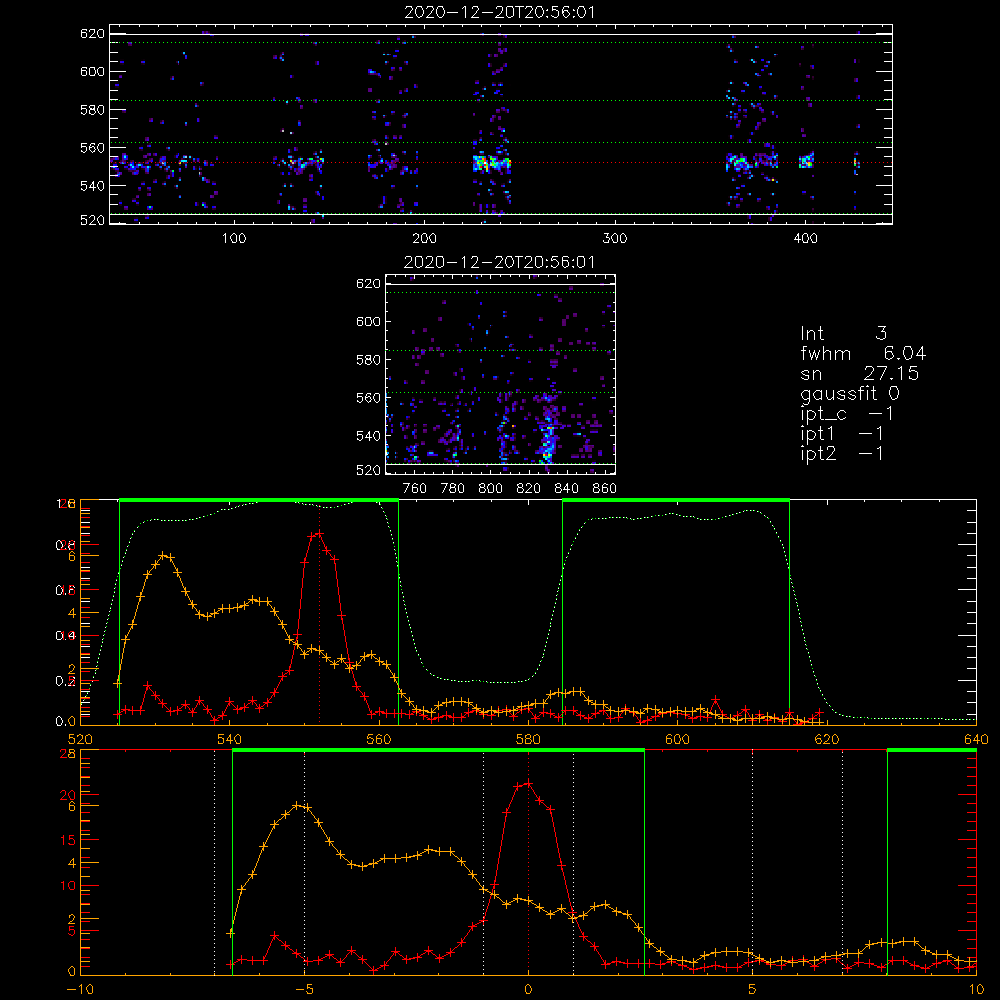This screenshot has height=1000, width=1000.
Task: Click the top plot title 2020-12-20T20:56:01
Action: click(500, 12)
